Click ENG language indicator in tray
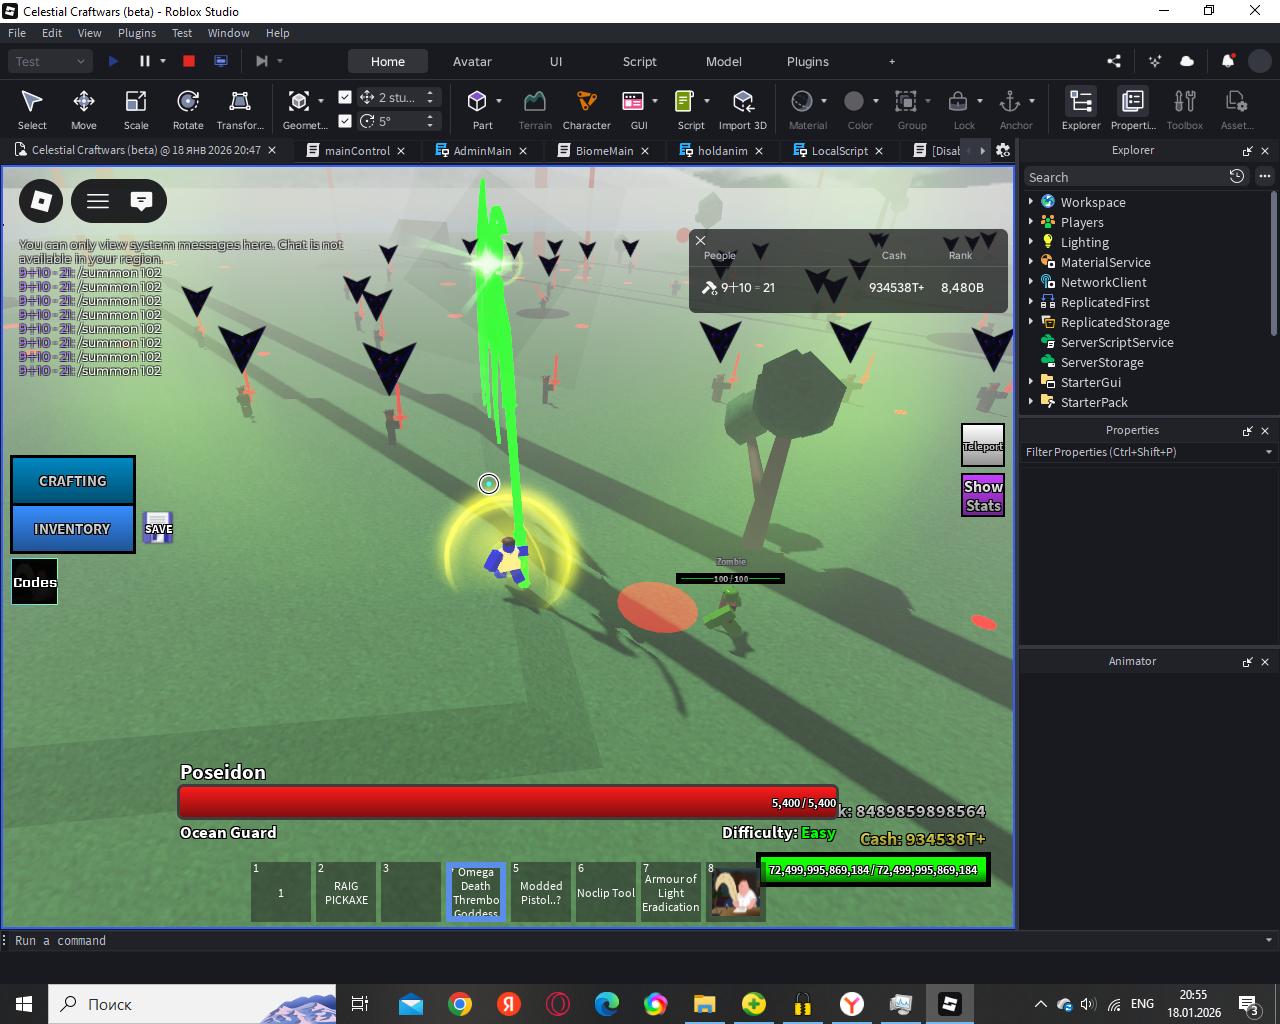Screen dimensions: 1280x1024 pos(1142,1004)
